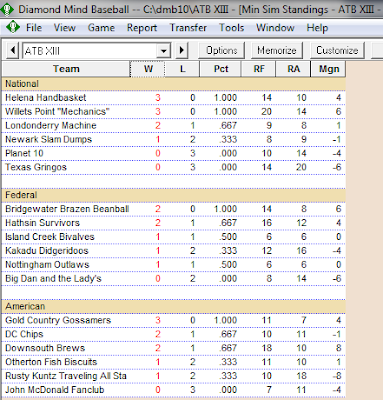Viewport: 383px width, 400px height.
Task: Sort by the RF column header
Action: click(x=258, y=69)
